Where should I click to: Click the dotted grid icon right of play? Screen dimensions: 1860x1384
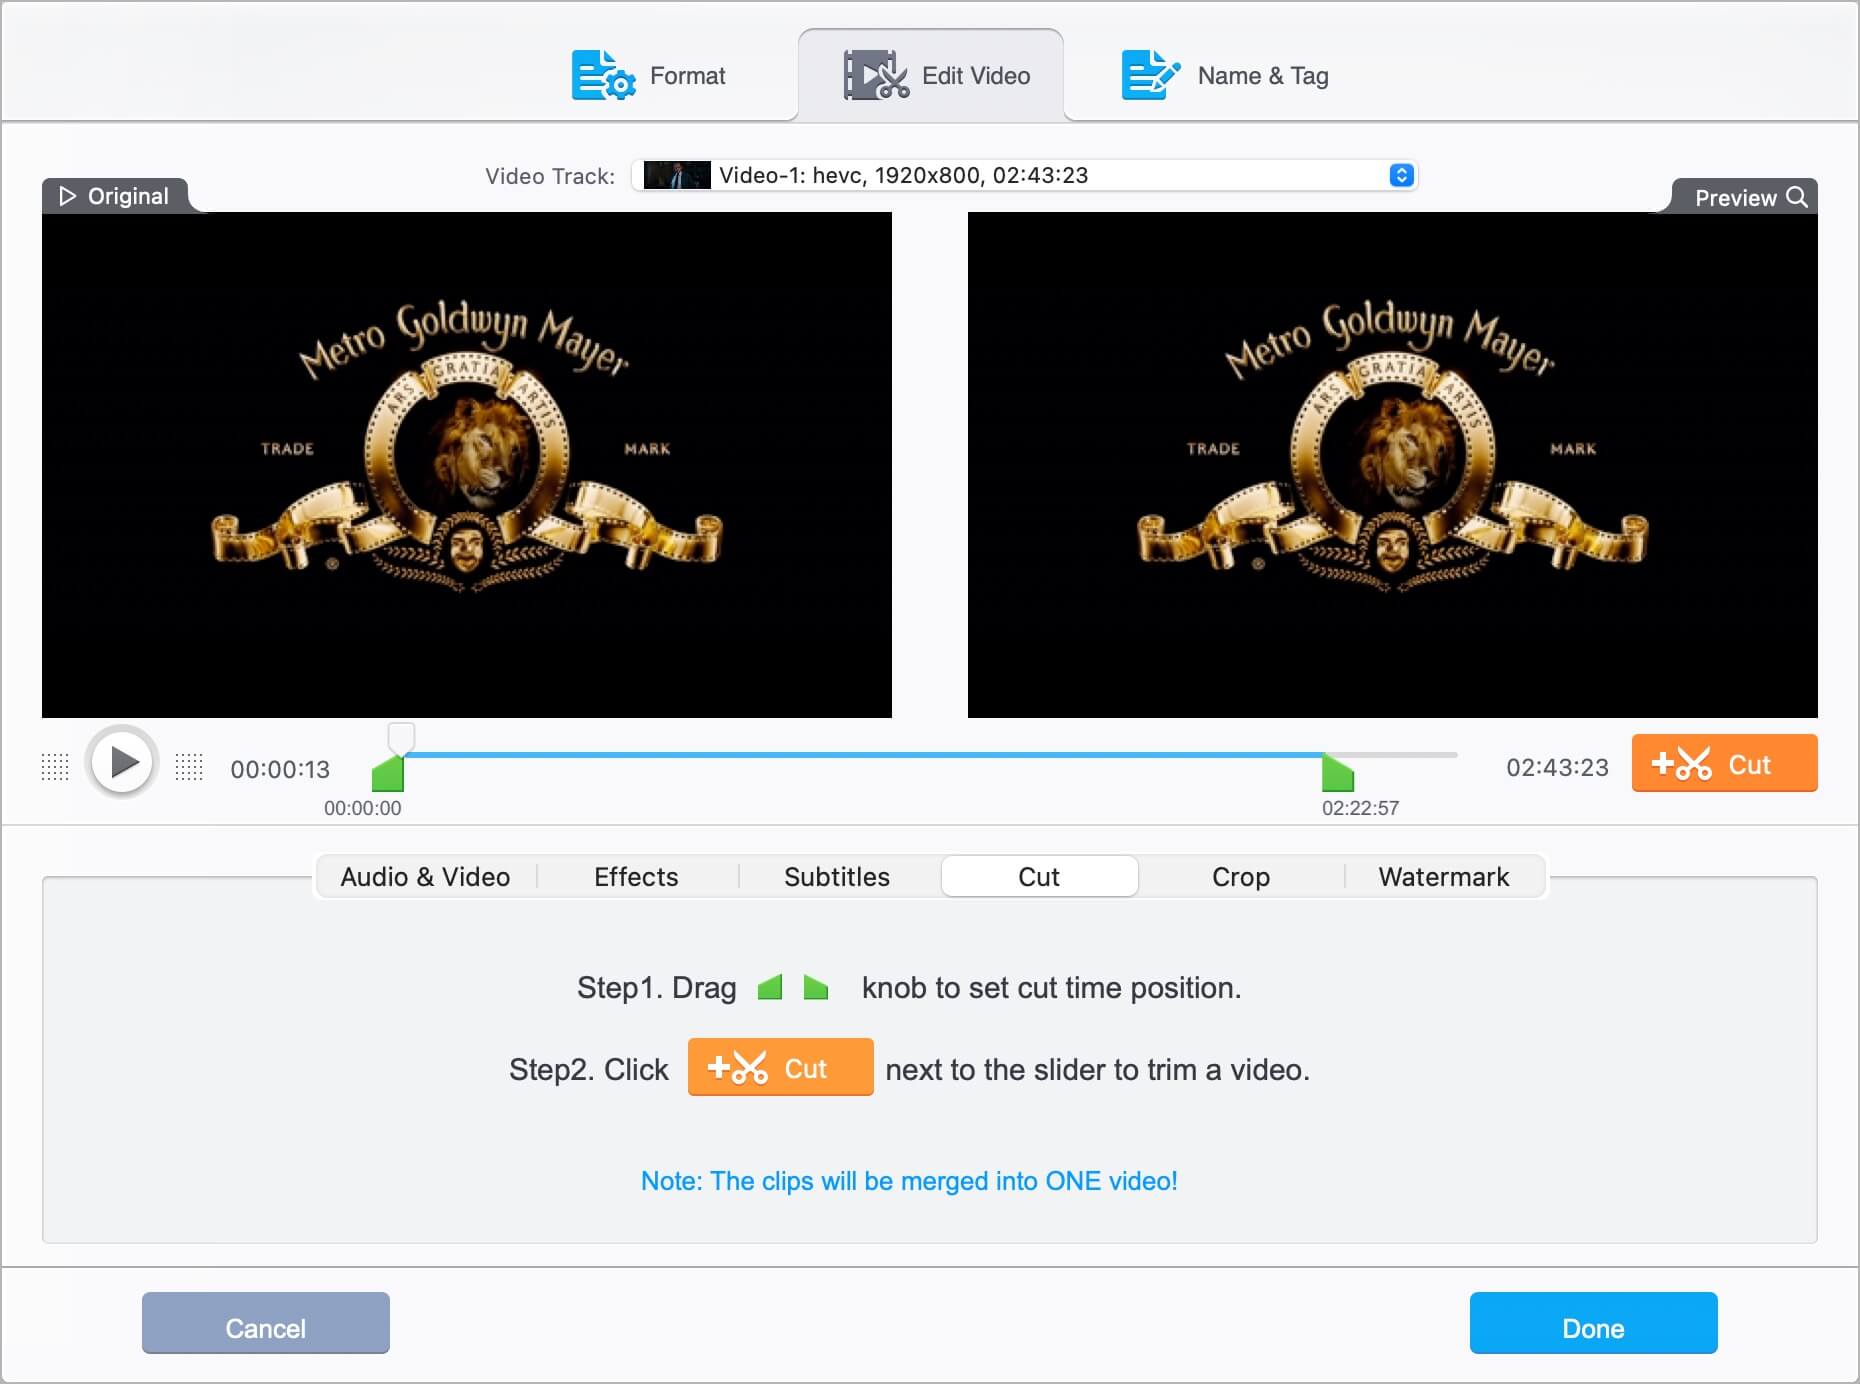tap(189, 767)
